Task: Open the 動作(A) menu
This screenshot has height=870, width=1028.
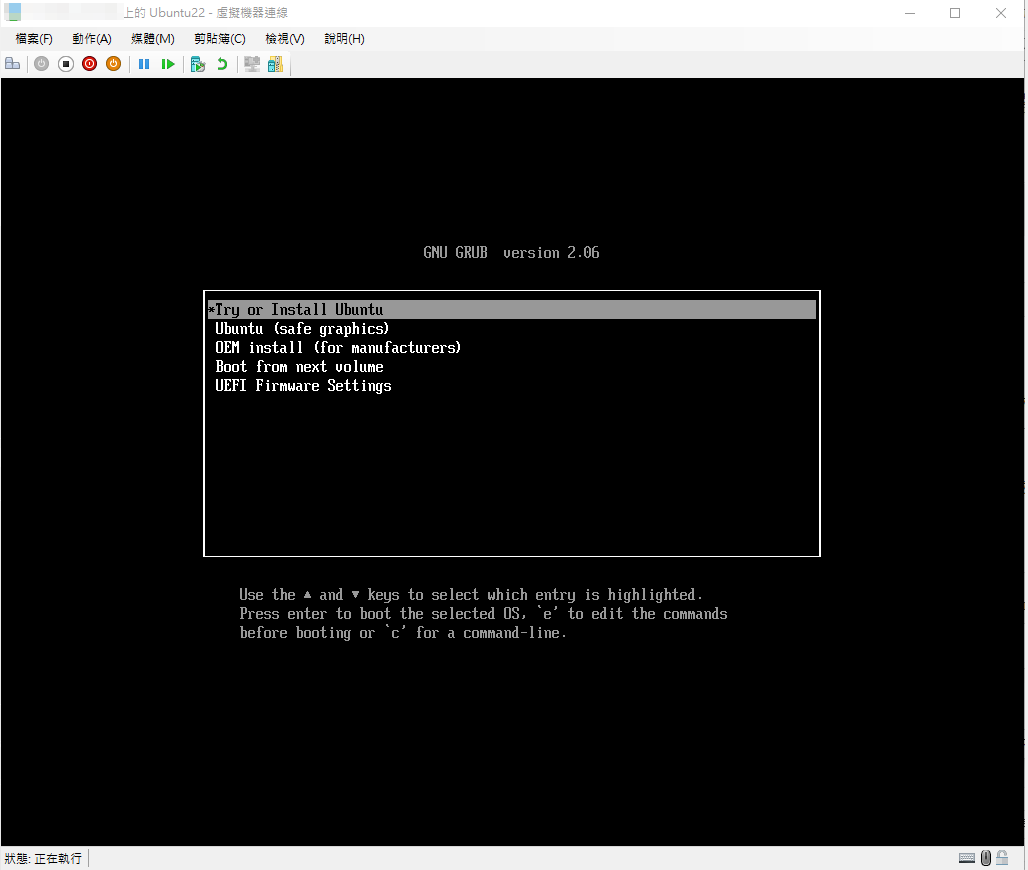Action: click(92, 39)
